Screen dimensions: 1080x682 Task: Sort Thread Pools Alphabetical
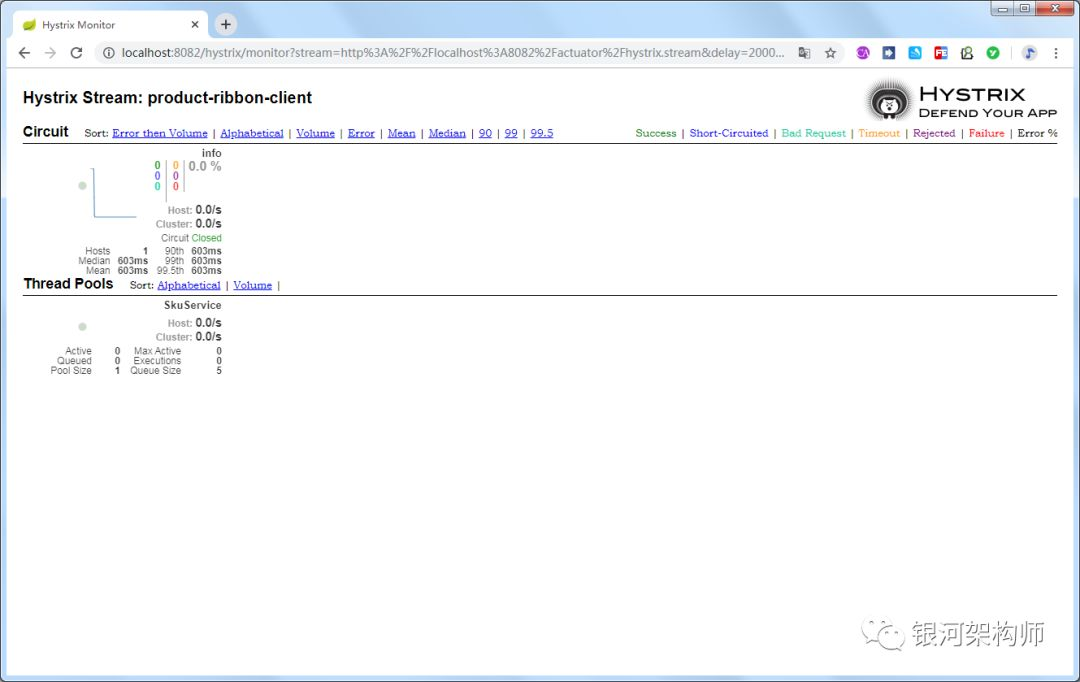point(189,285)
